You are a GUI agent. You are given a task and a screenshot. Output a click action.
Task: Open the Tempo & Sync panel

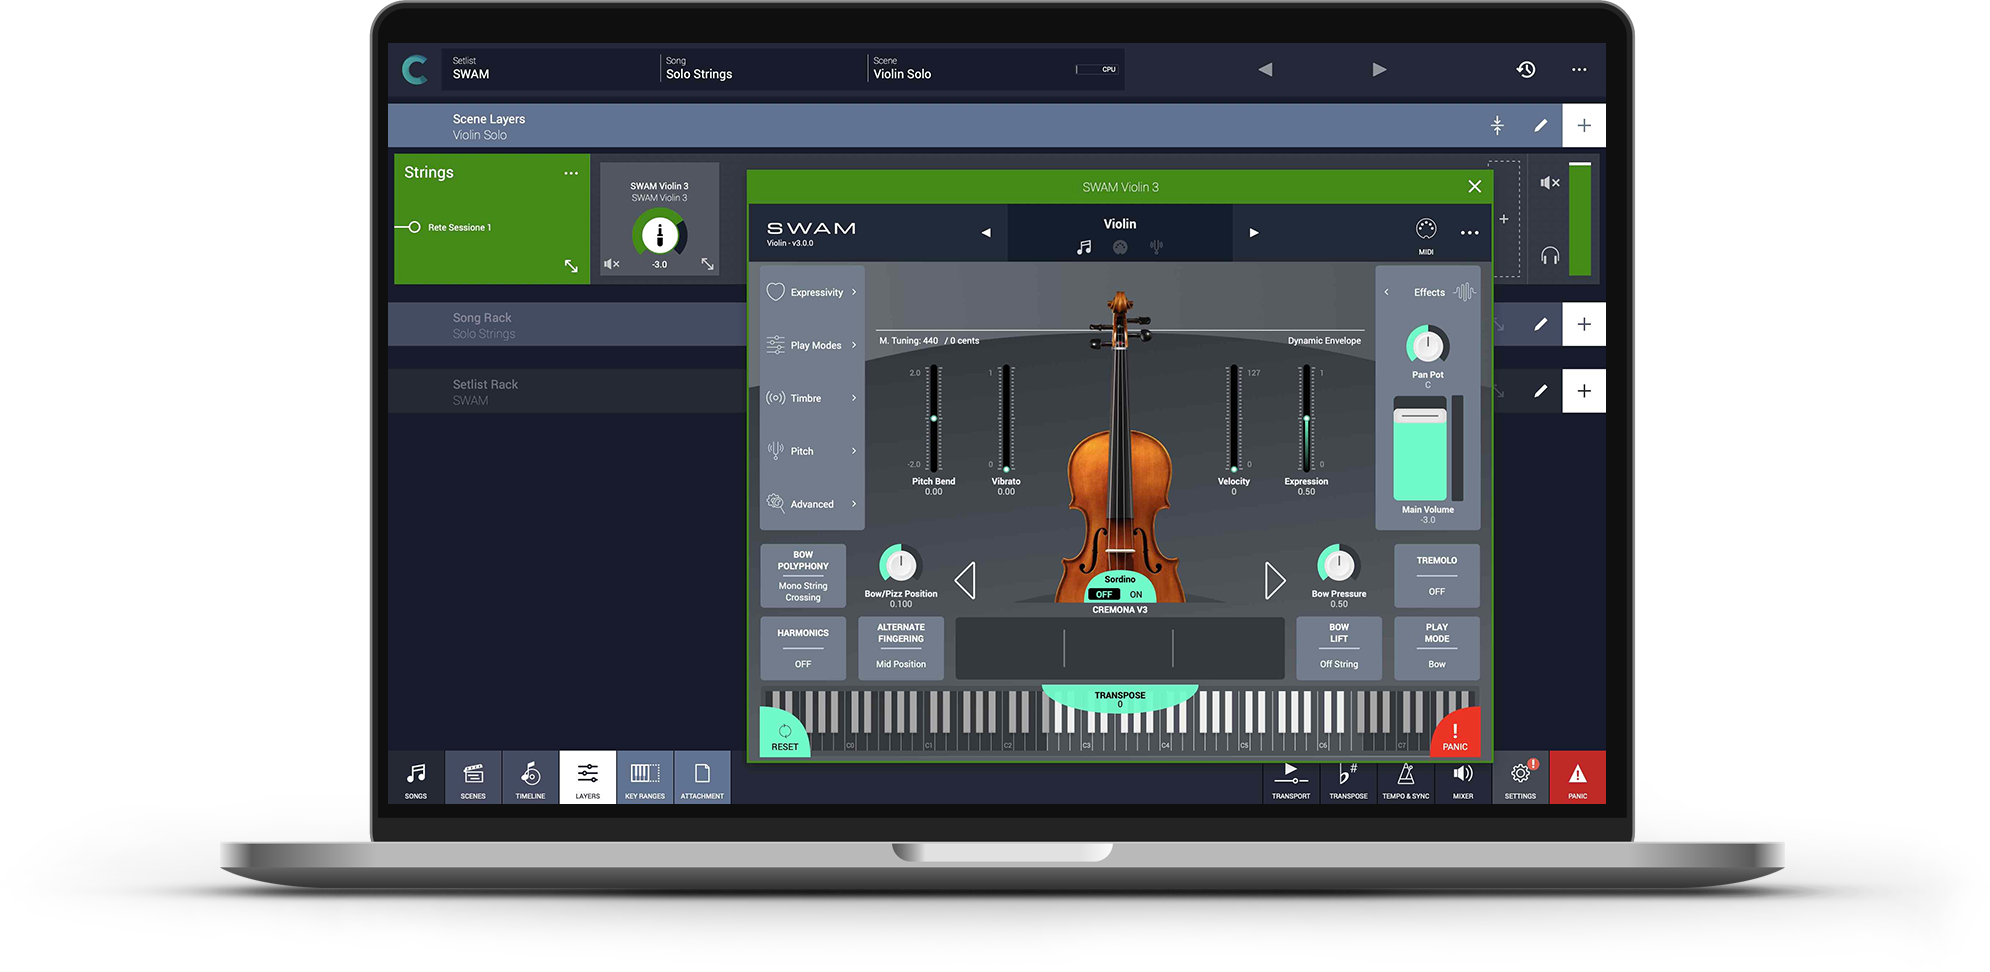pos(1405,780)
